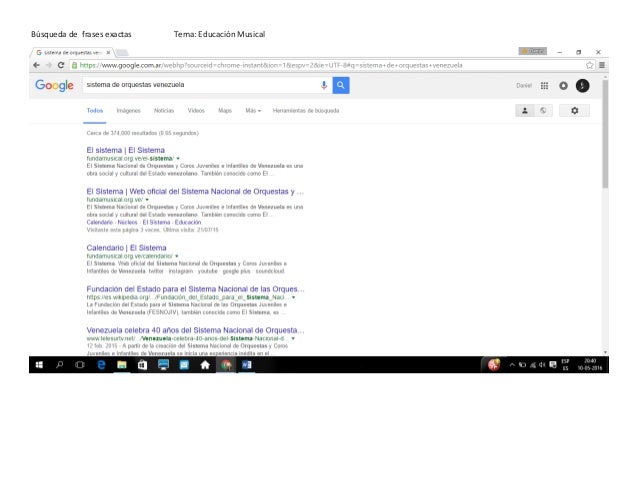The image size is (638, 493).
Task: Launch Microsoft Edge from the taskbar
Action: point(101,365)
